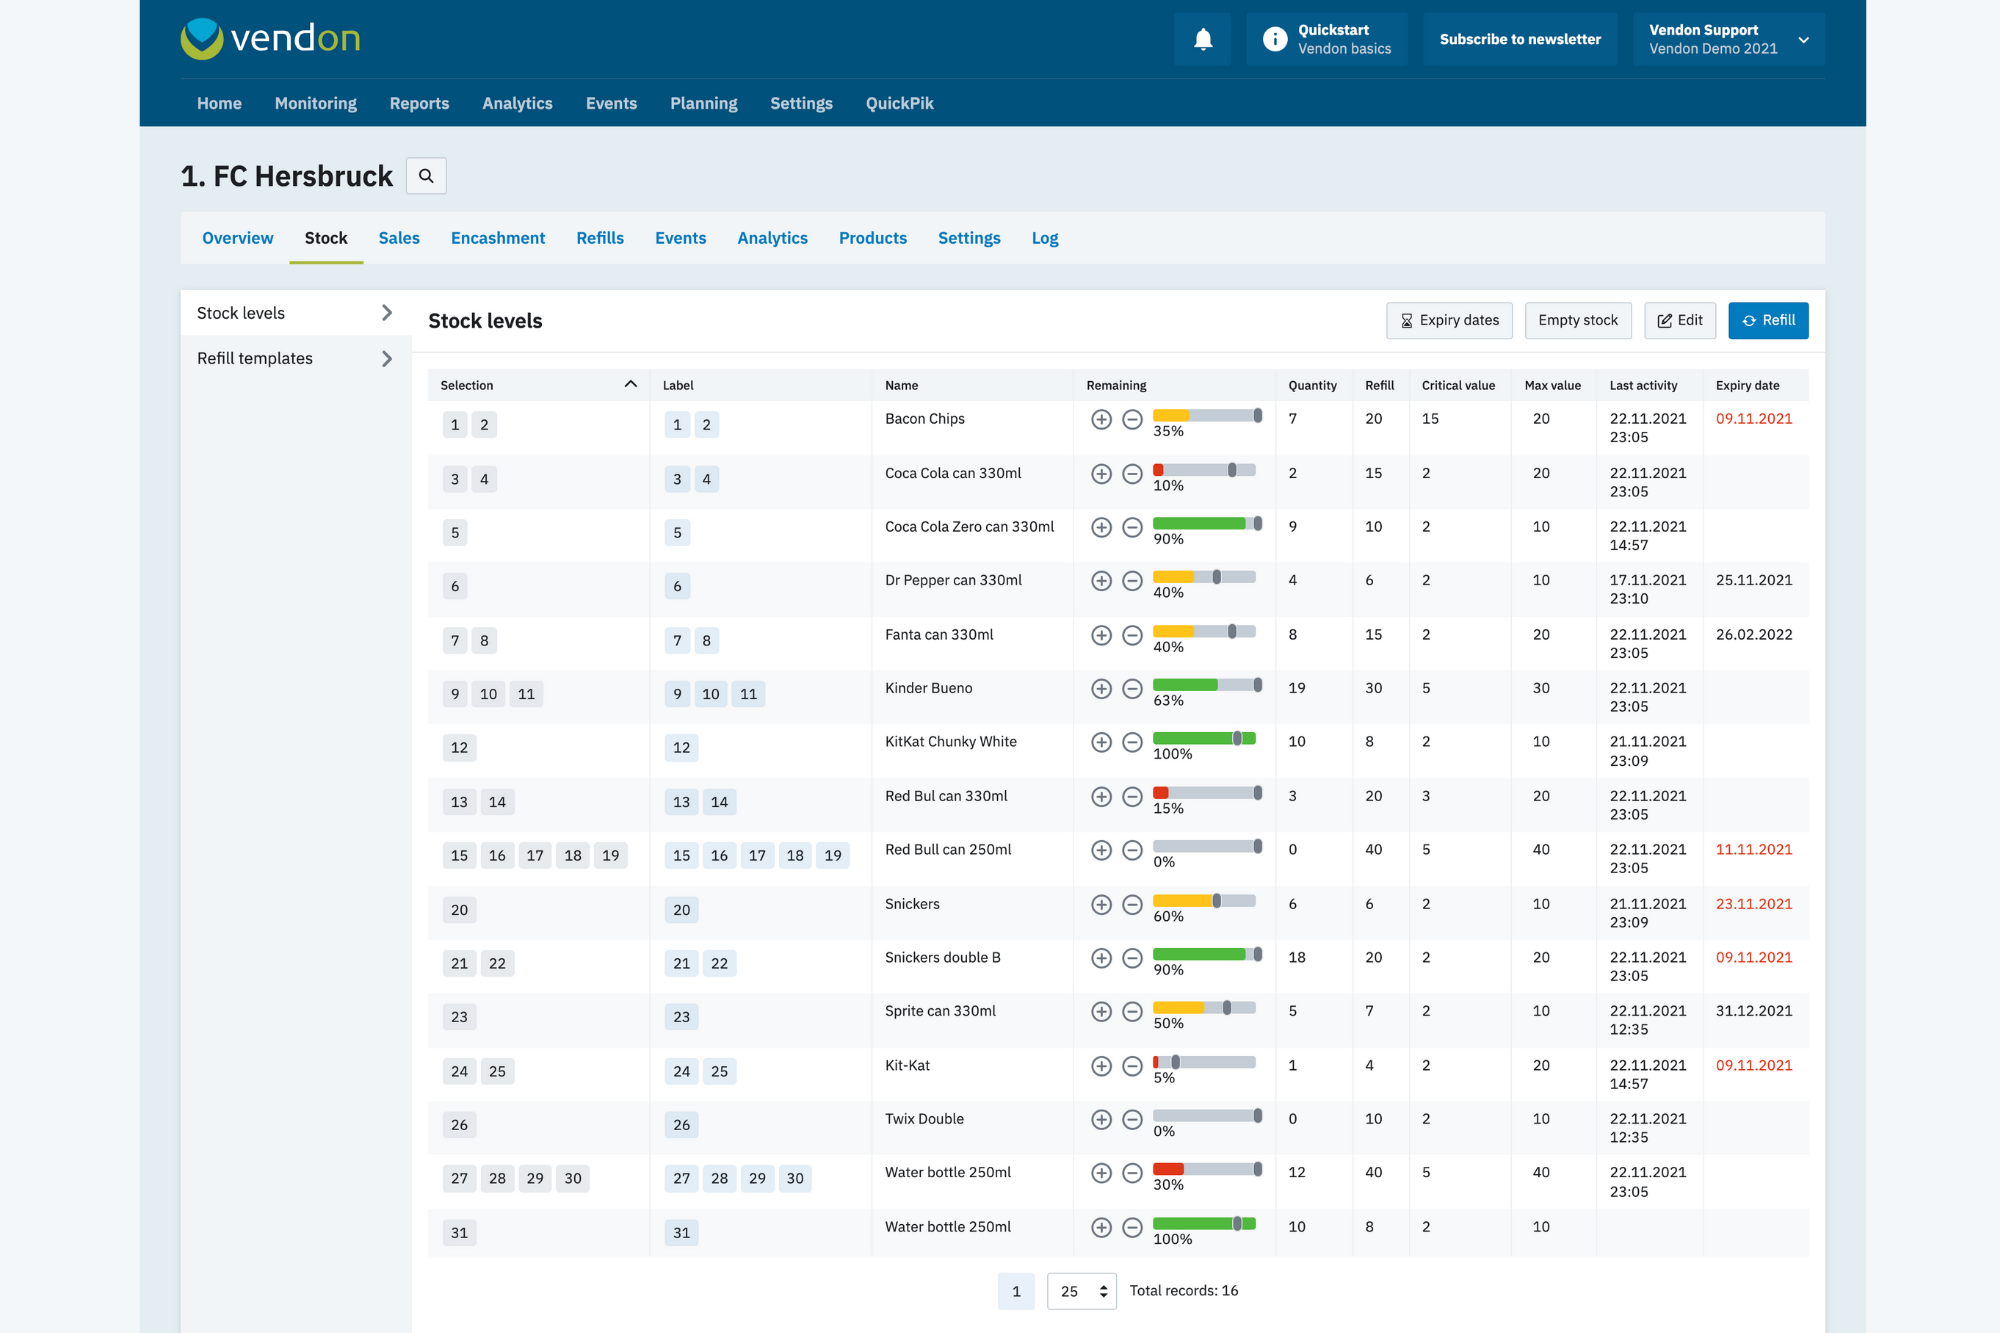The width and height of the screenshot is (2000, 1333).
Task: Click Bacon Chips remaining bar at 35%
Action: [x=1207, y=415]
